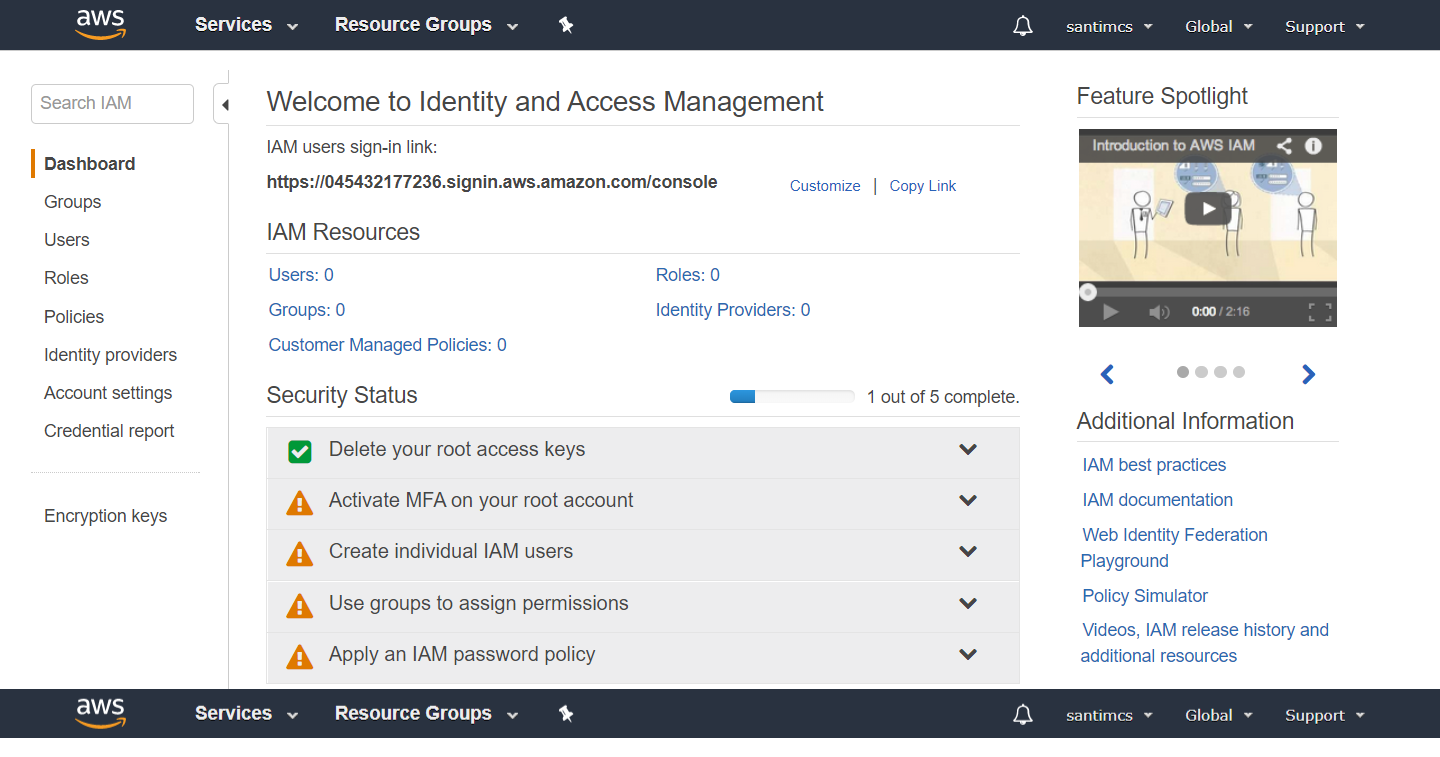
Task: Select the first carousel dot
Action: point(1183,372)
